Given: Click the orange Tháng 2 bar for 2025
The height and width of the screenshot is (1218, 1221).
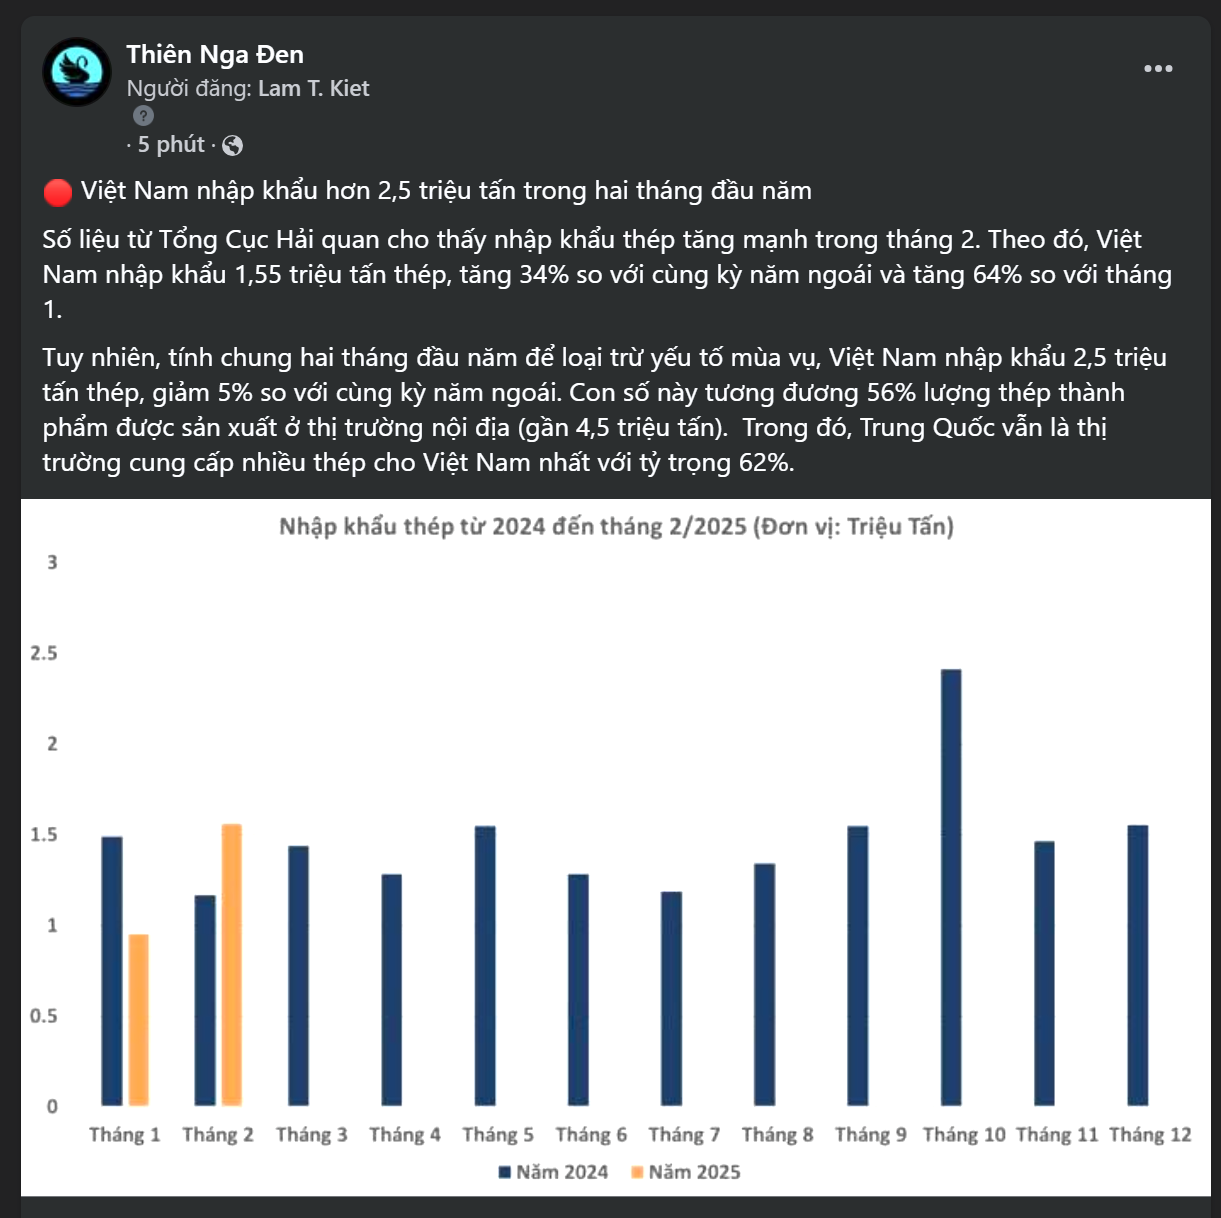Looking at the screenshot, I should 231,965.
